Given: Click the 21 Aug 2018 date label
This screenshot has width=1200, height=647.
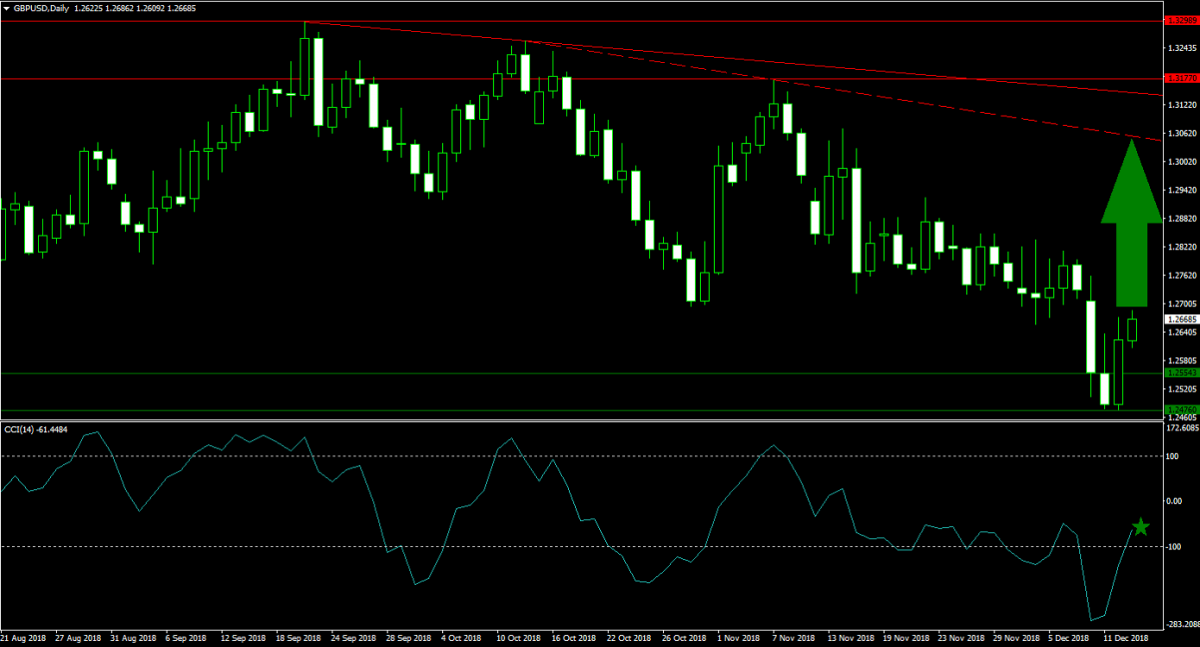Looking at the screenshot, I should 24,637.
